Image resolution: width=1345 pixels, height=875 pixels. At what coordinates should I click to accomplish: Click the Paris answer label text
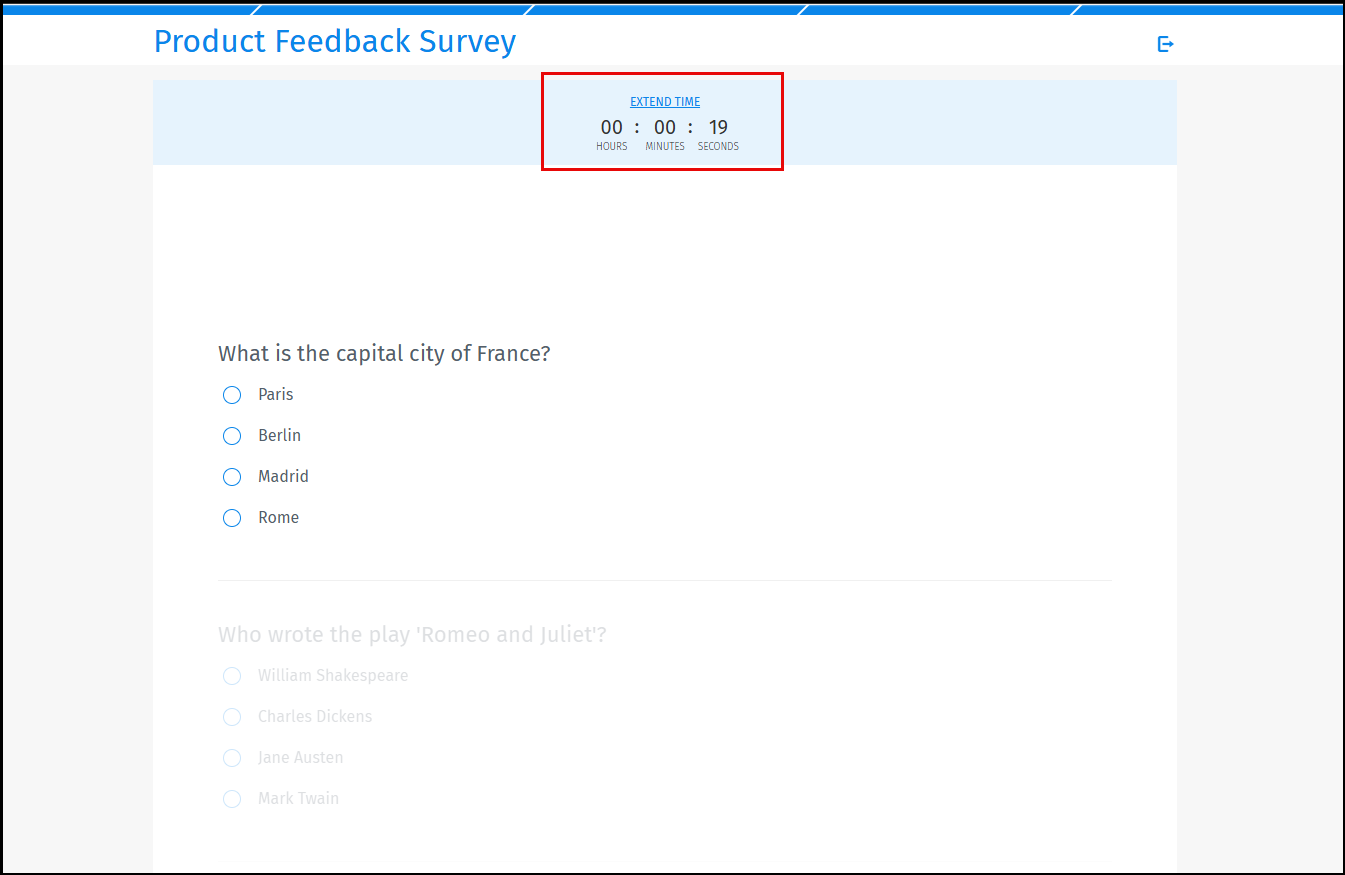[276, 394]
